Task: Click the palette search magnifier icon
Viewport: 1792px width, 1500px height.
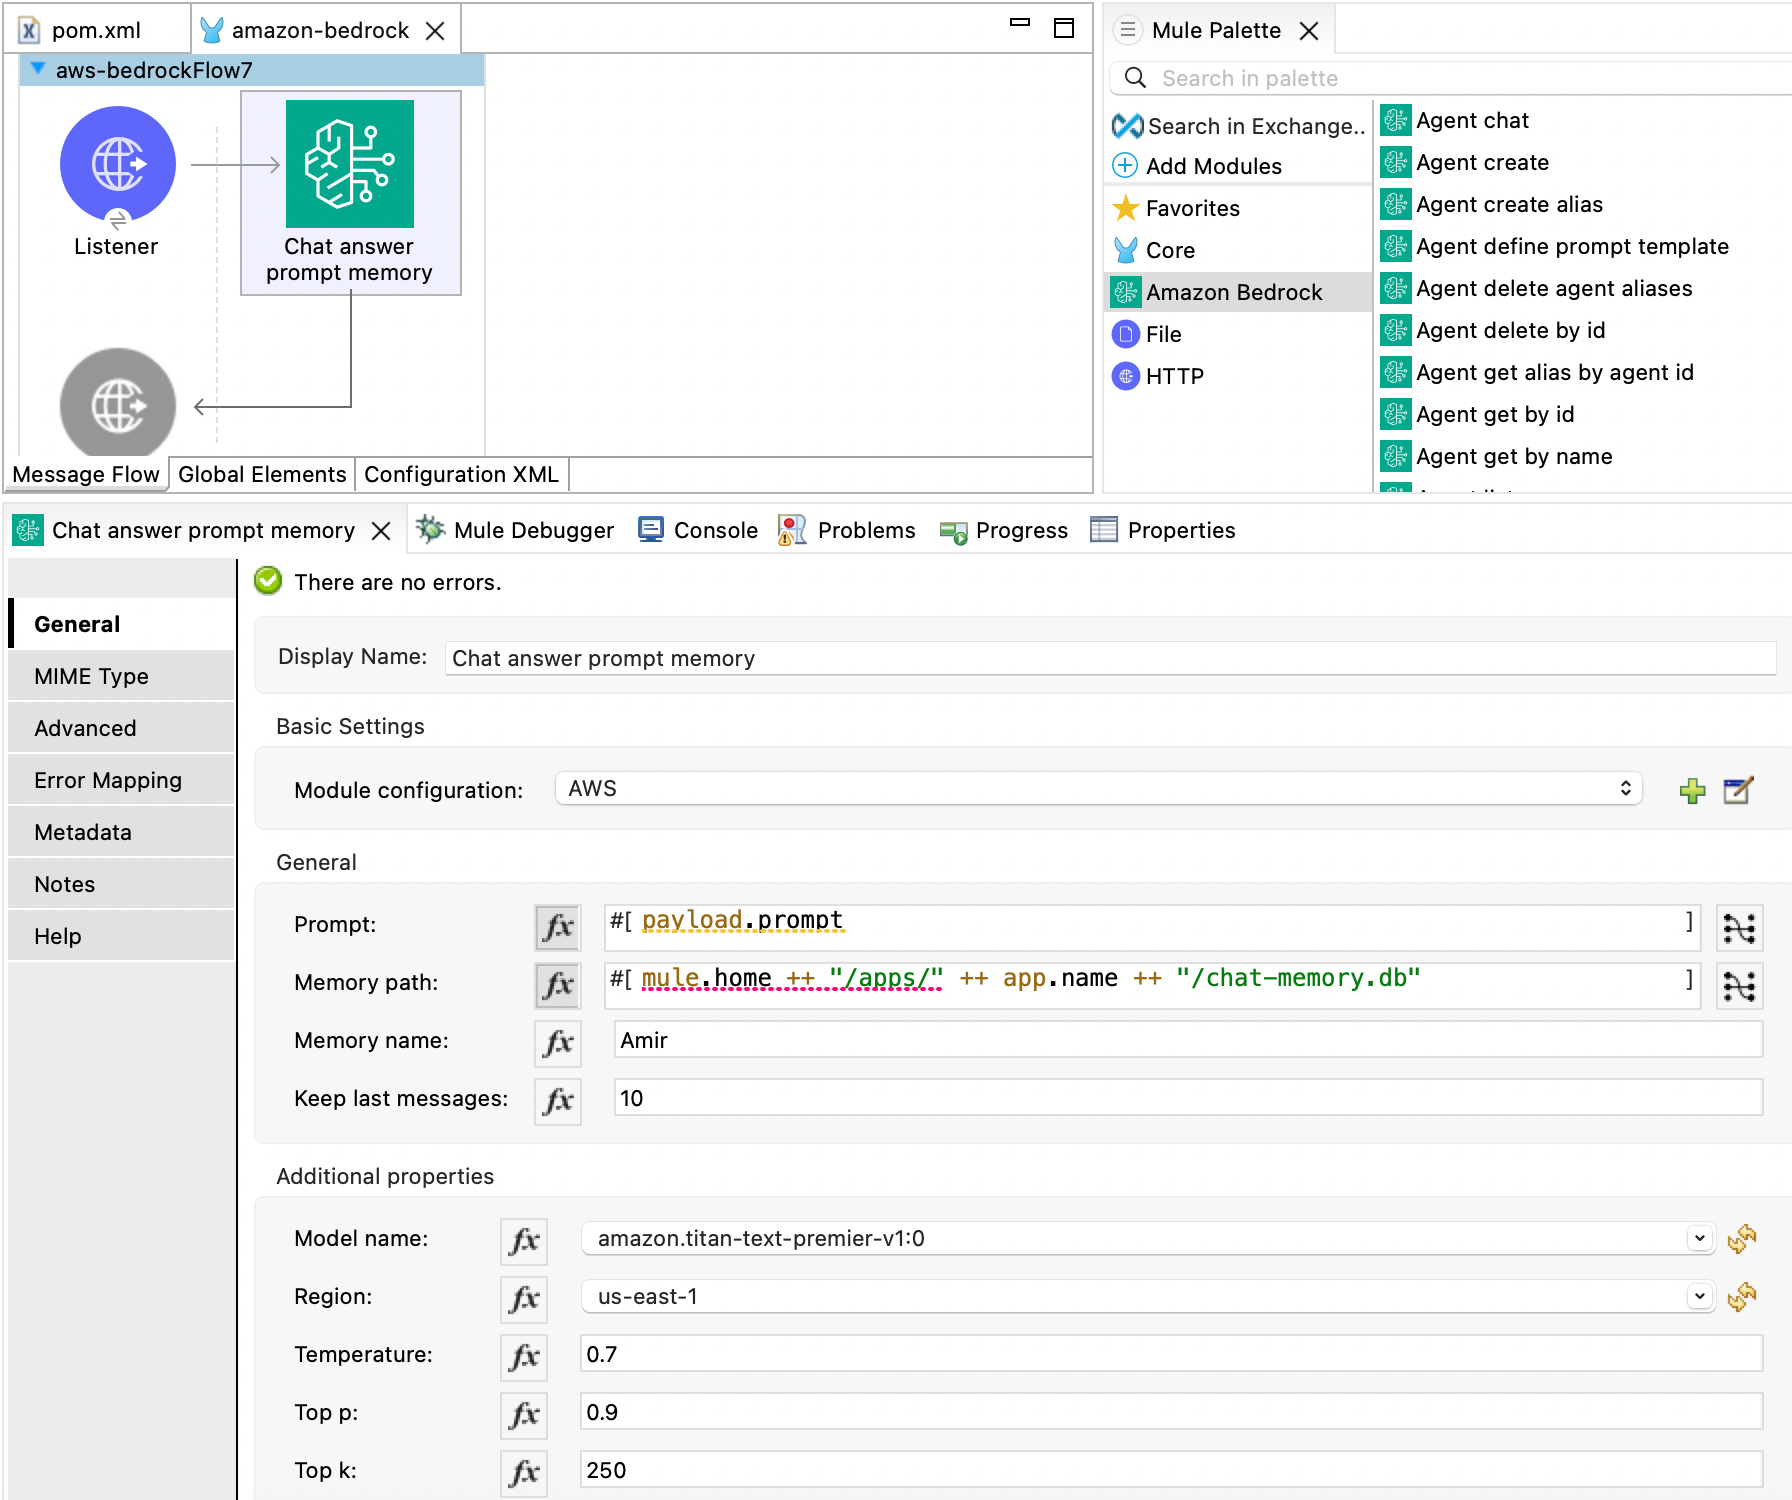Action: point(1135,77)
